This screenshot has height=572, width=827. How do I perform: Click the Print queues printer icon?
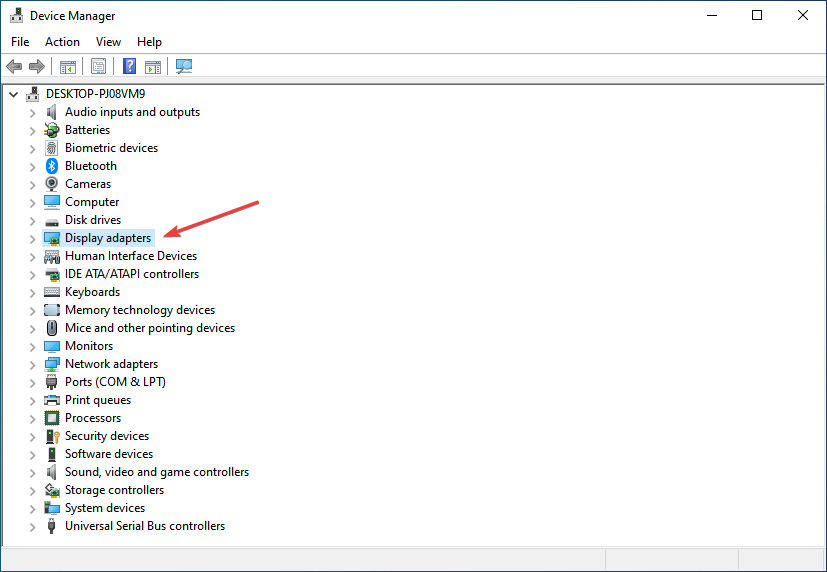tap(52, 400)
